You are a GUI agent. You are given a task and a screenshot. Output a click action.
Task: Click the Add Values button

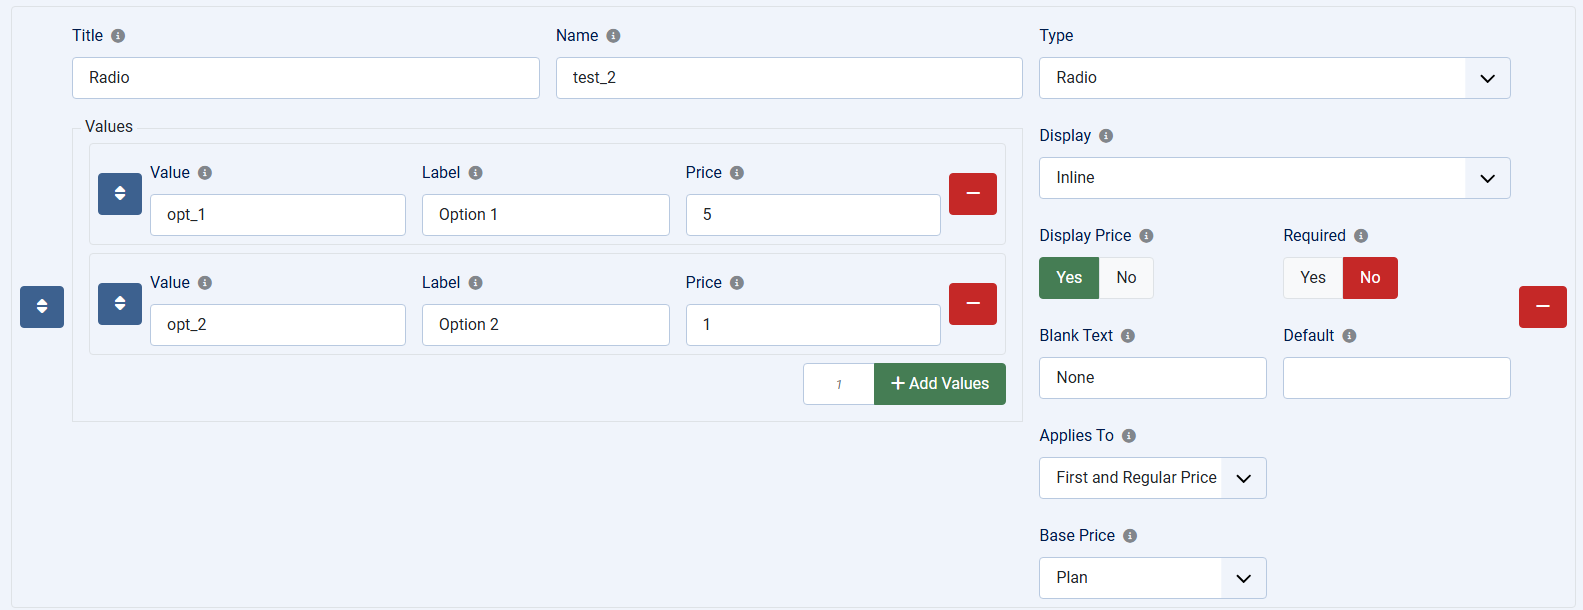940,384
